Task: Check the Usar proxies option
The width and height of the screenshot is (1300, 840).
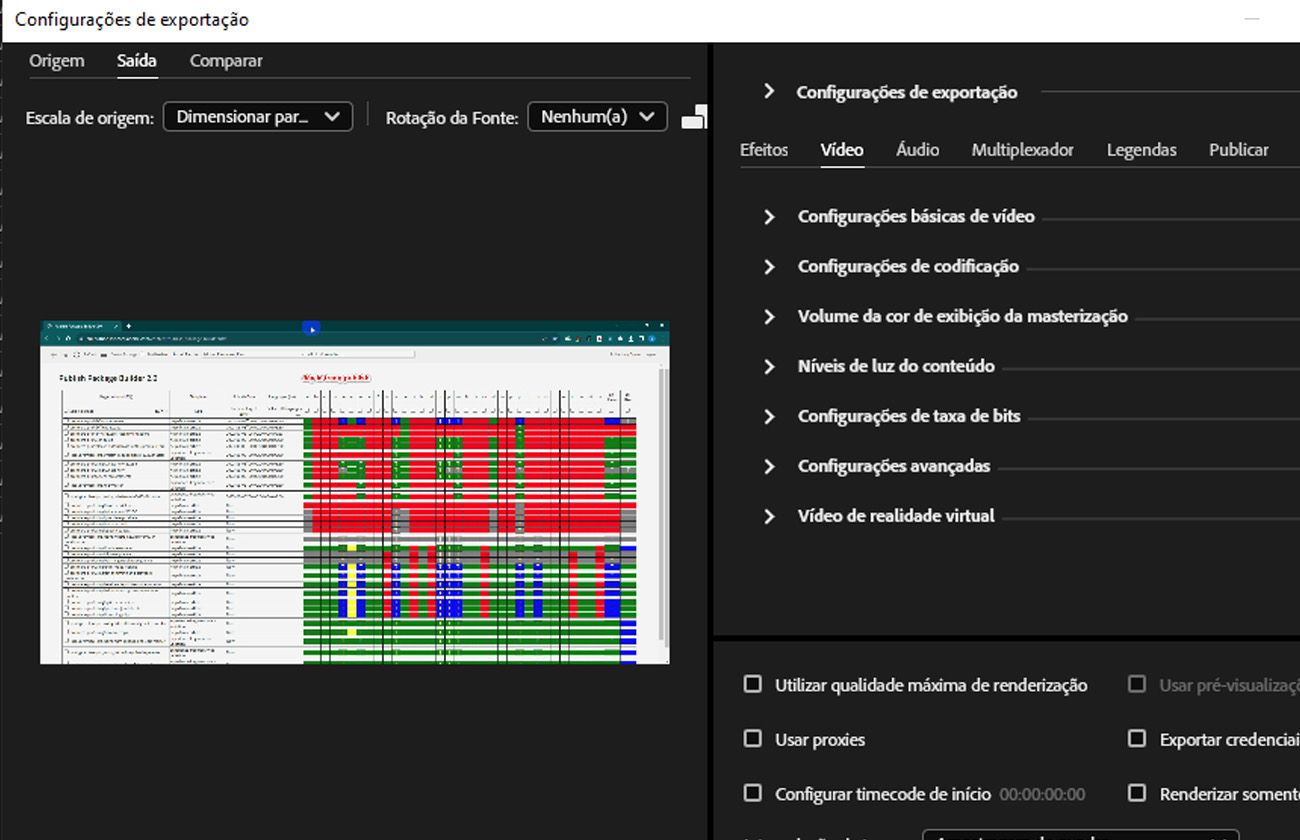Action: click(753, 739)
